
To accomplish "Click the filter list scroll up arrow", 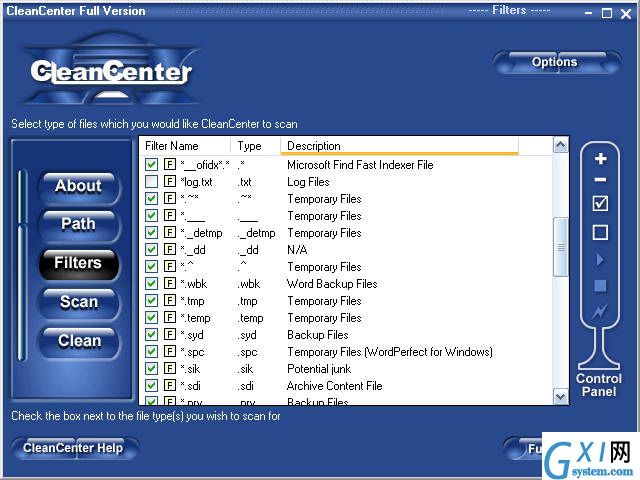I will coord(560,145).
